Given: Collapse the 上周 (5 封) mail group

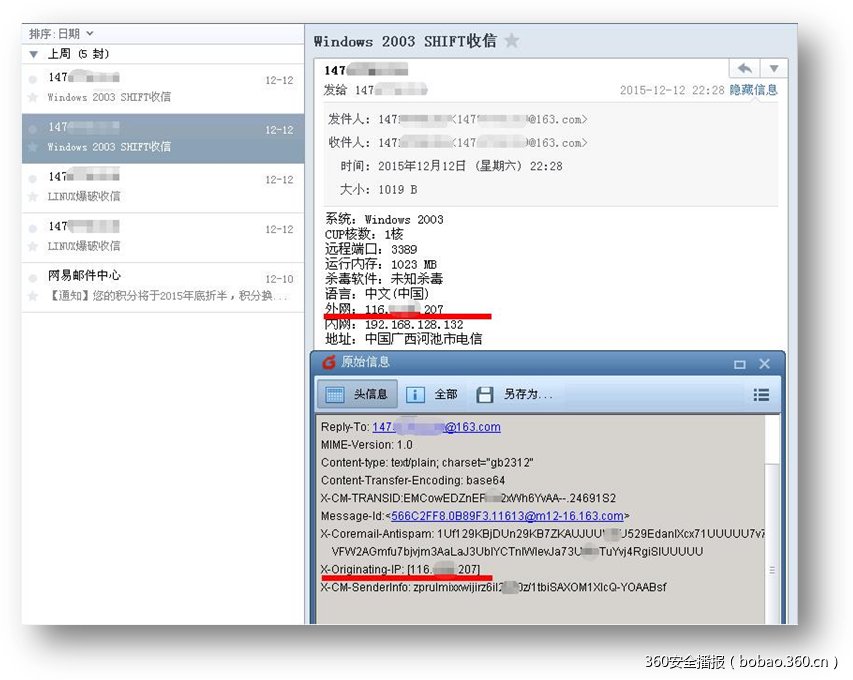Looking at the screenshot, I should coord(34,54).
